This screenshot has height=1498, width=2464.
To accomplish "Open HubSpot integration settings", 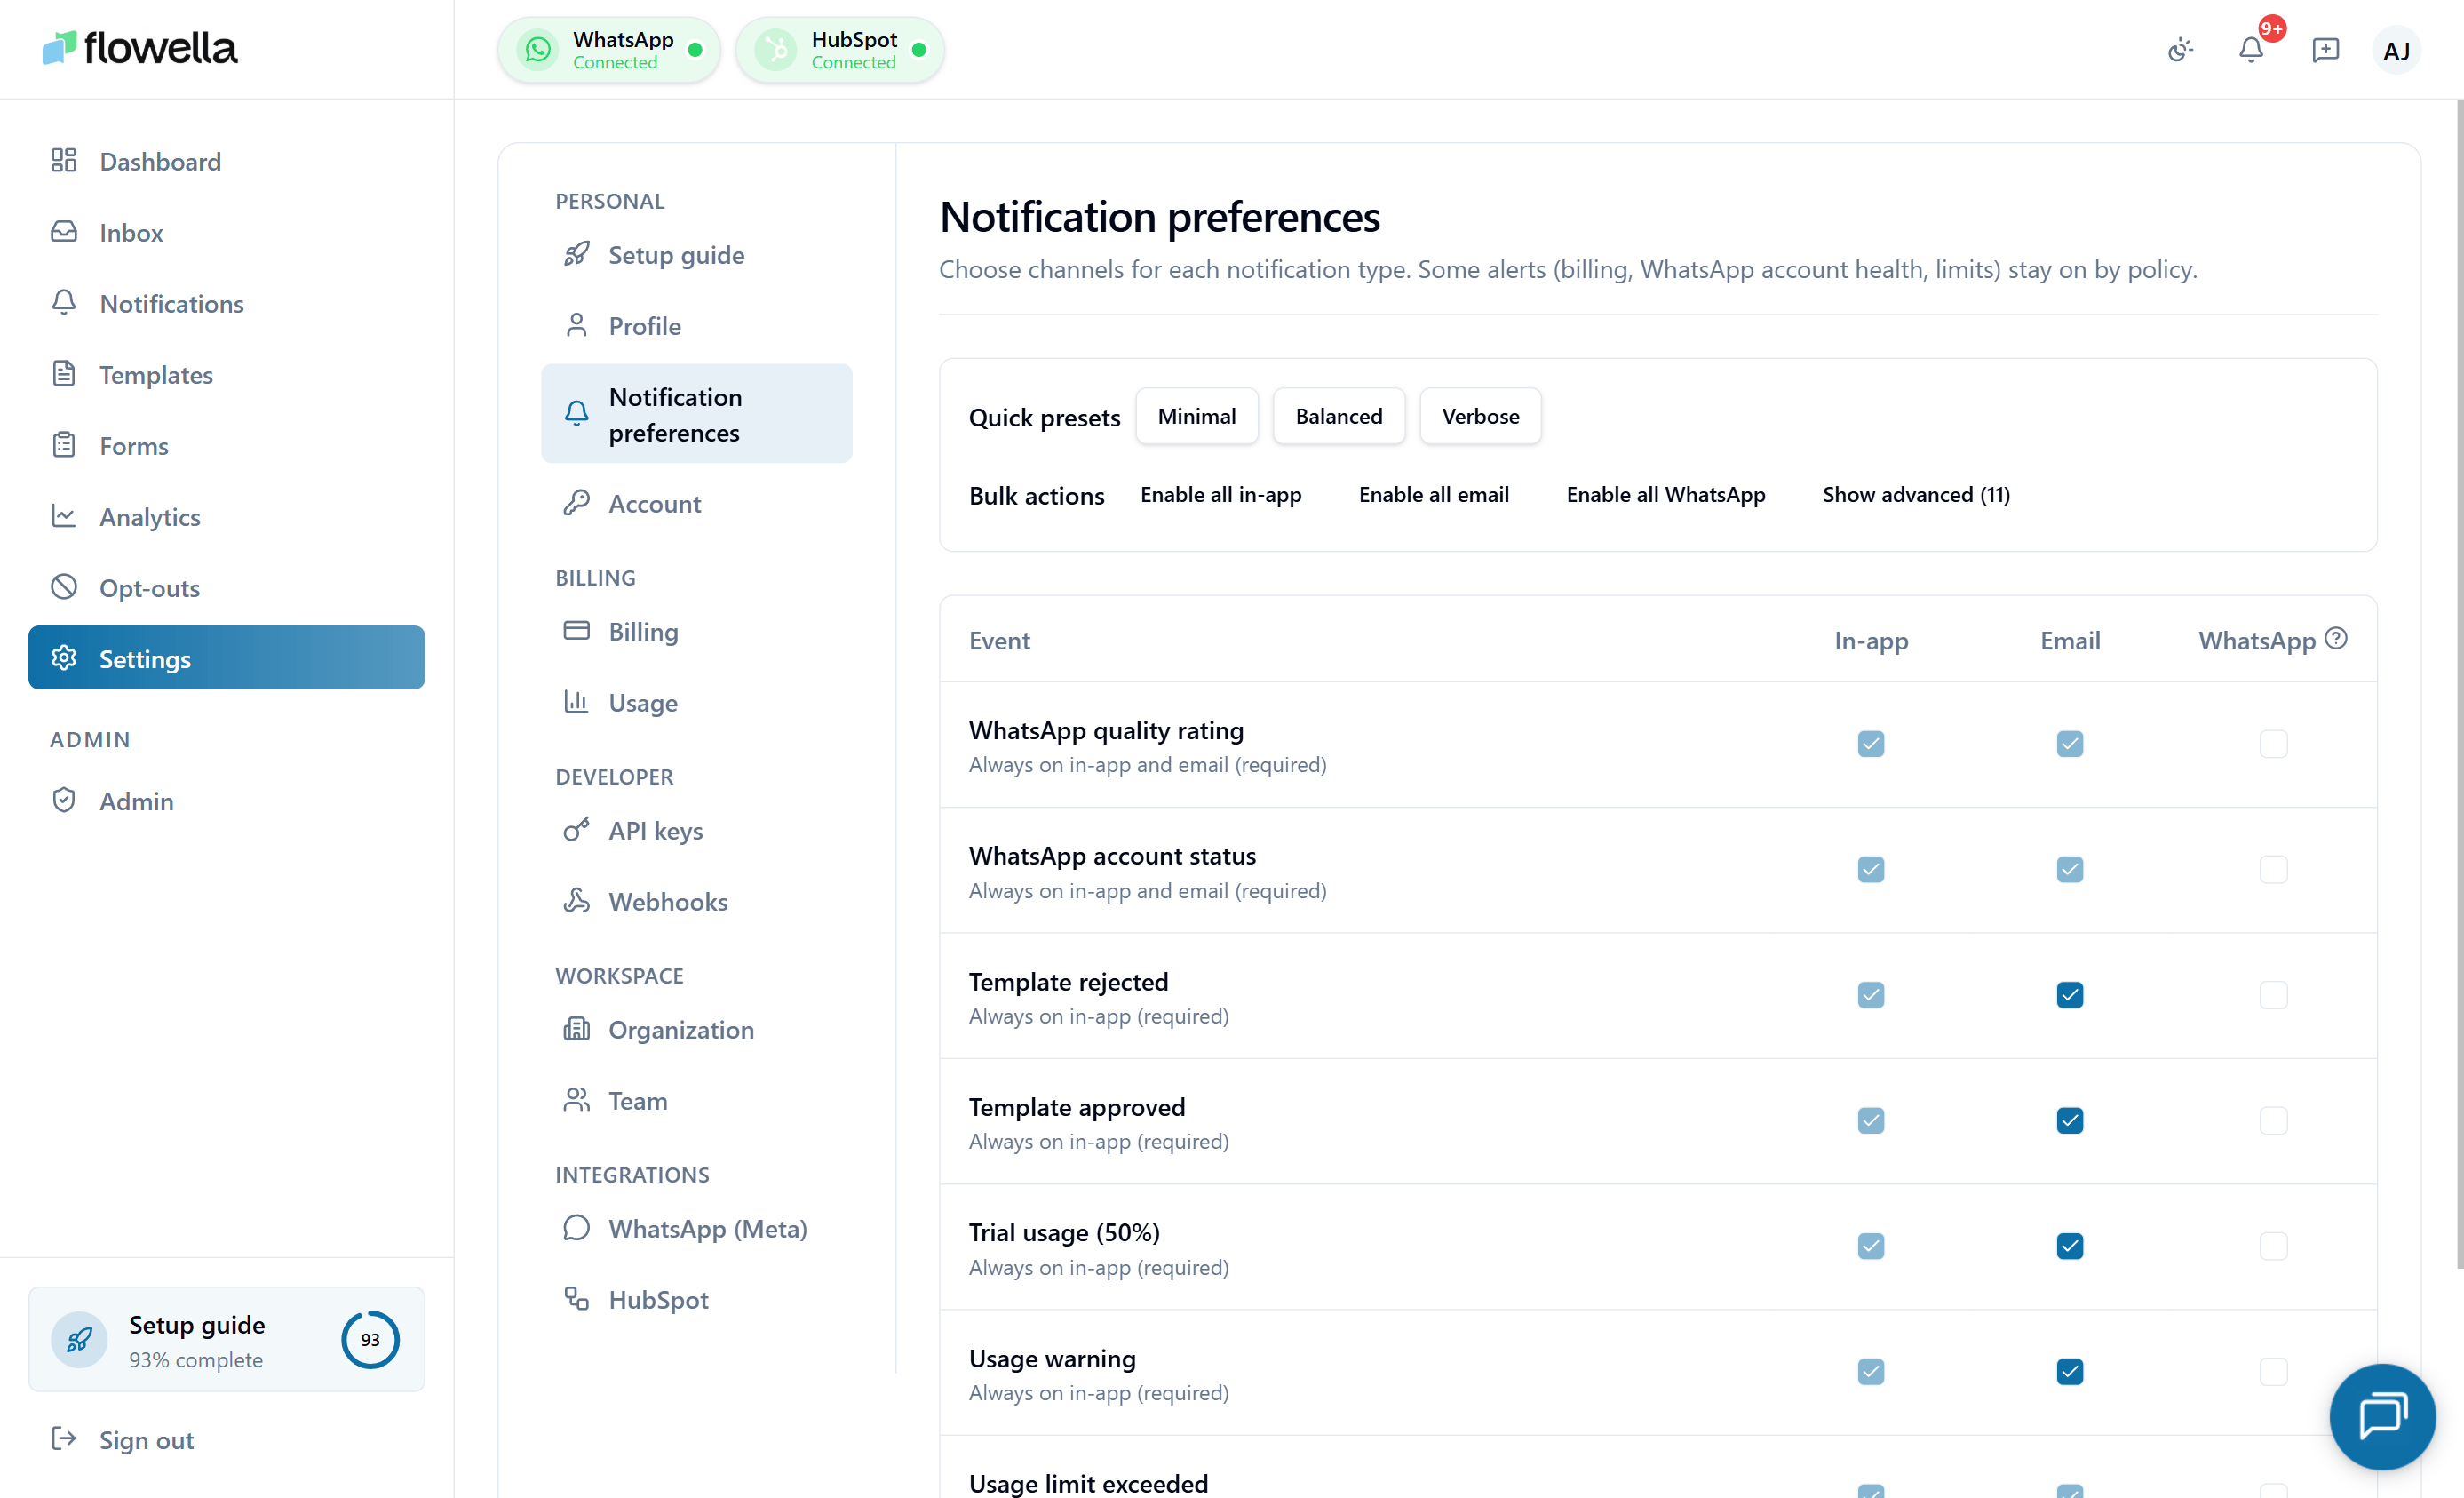I will point(696,1299).
